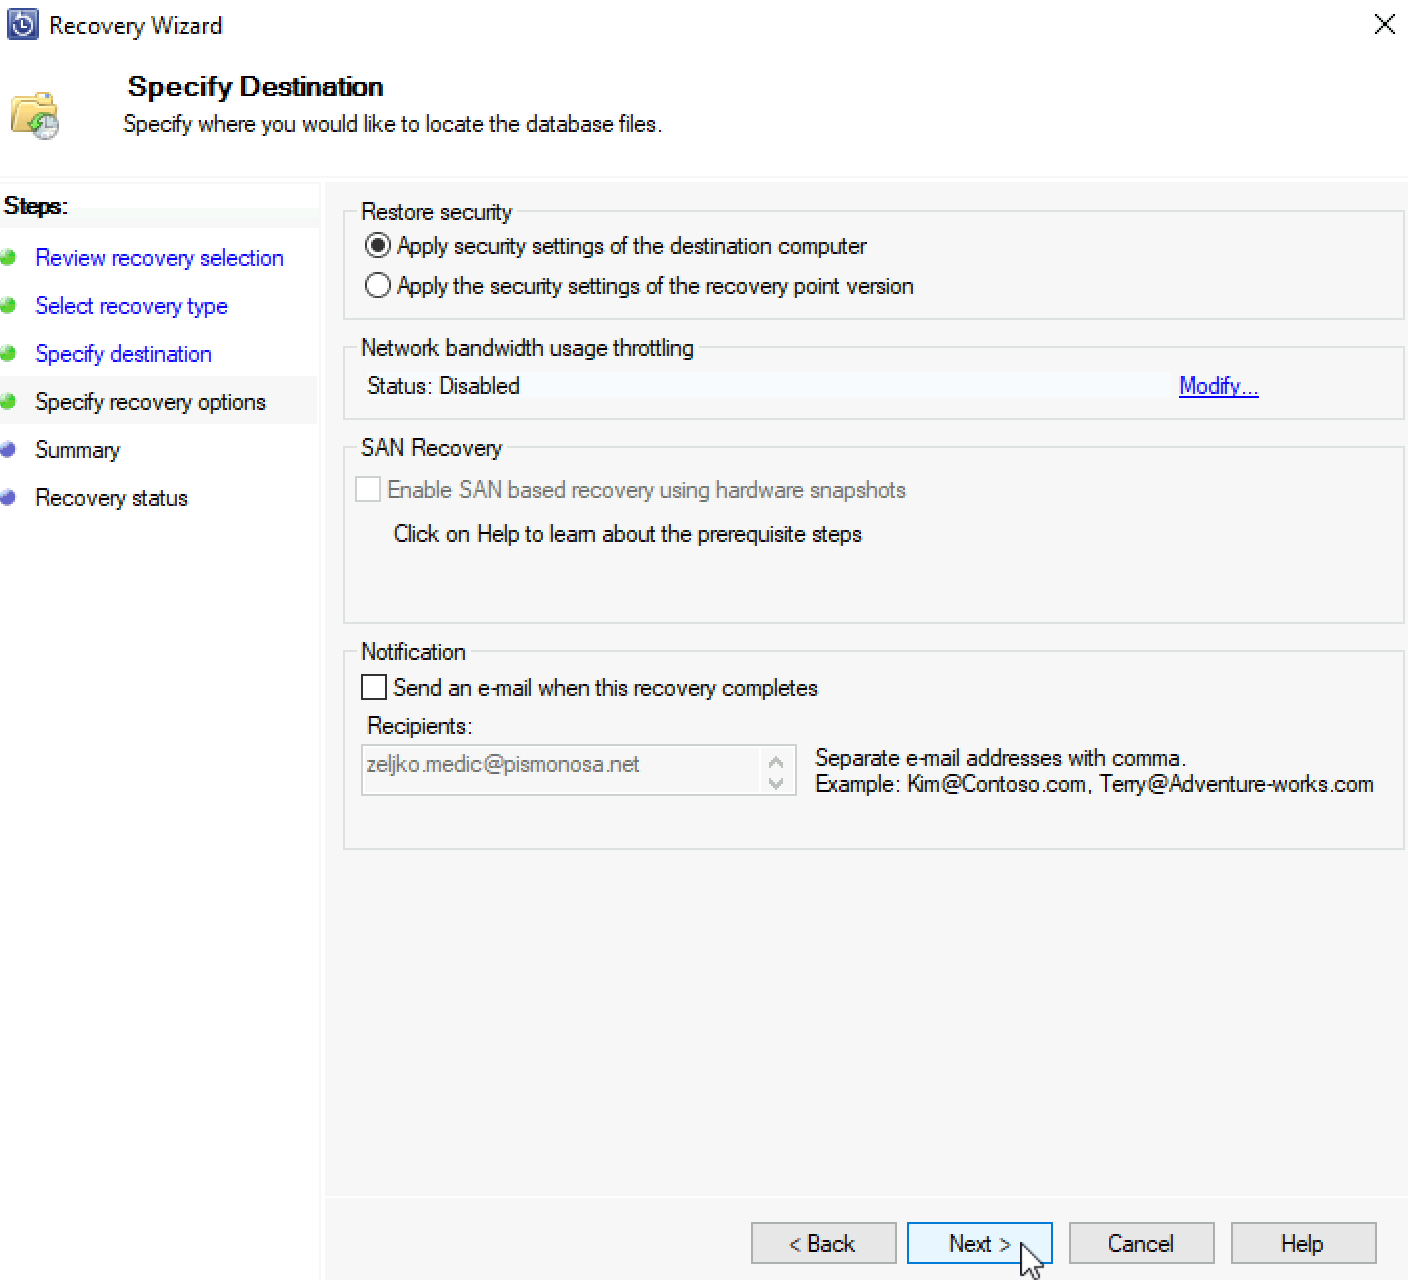The image size is (1408, 1280).
Task: Click 'Click on Help to learn about the prerequisite steps'
Action: pyautogui.click(x=627, y=534)
